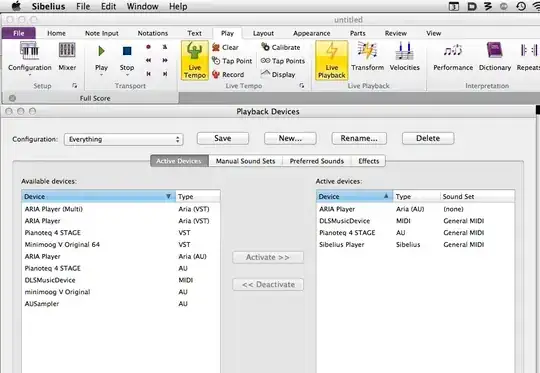Screen dimensions: 540x373
Task: Click the Clear live tempo icon
Action: pyautogui.click(x=216, y=47)
